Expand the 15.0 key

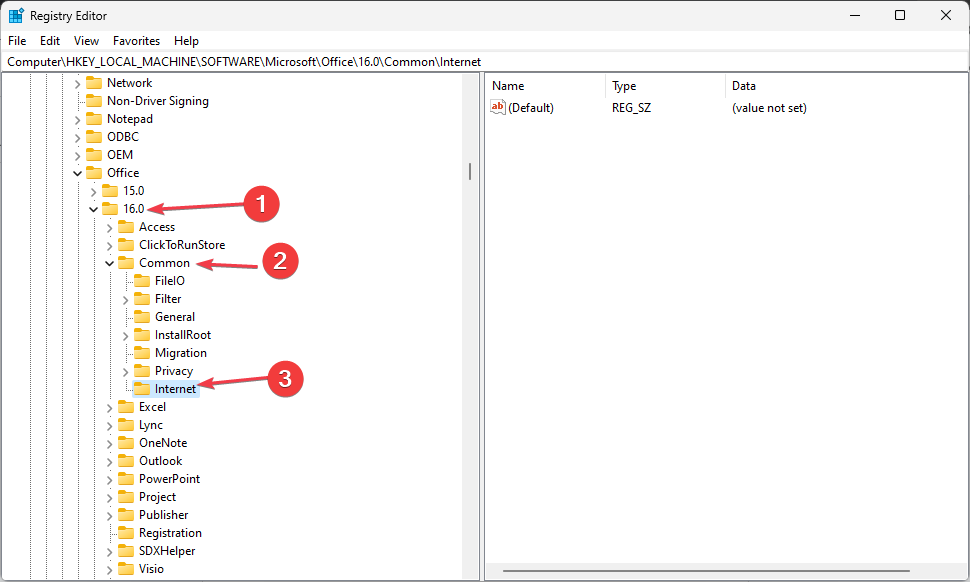93,191
